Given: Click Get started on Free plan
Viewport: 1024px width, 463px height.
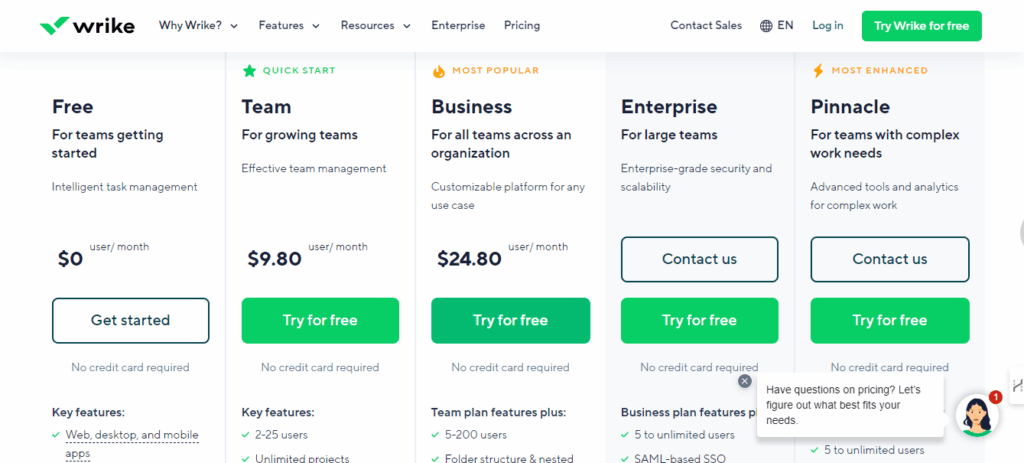Looking at the screenshot, I should (x=130, y=321).
